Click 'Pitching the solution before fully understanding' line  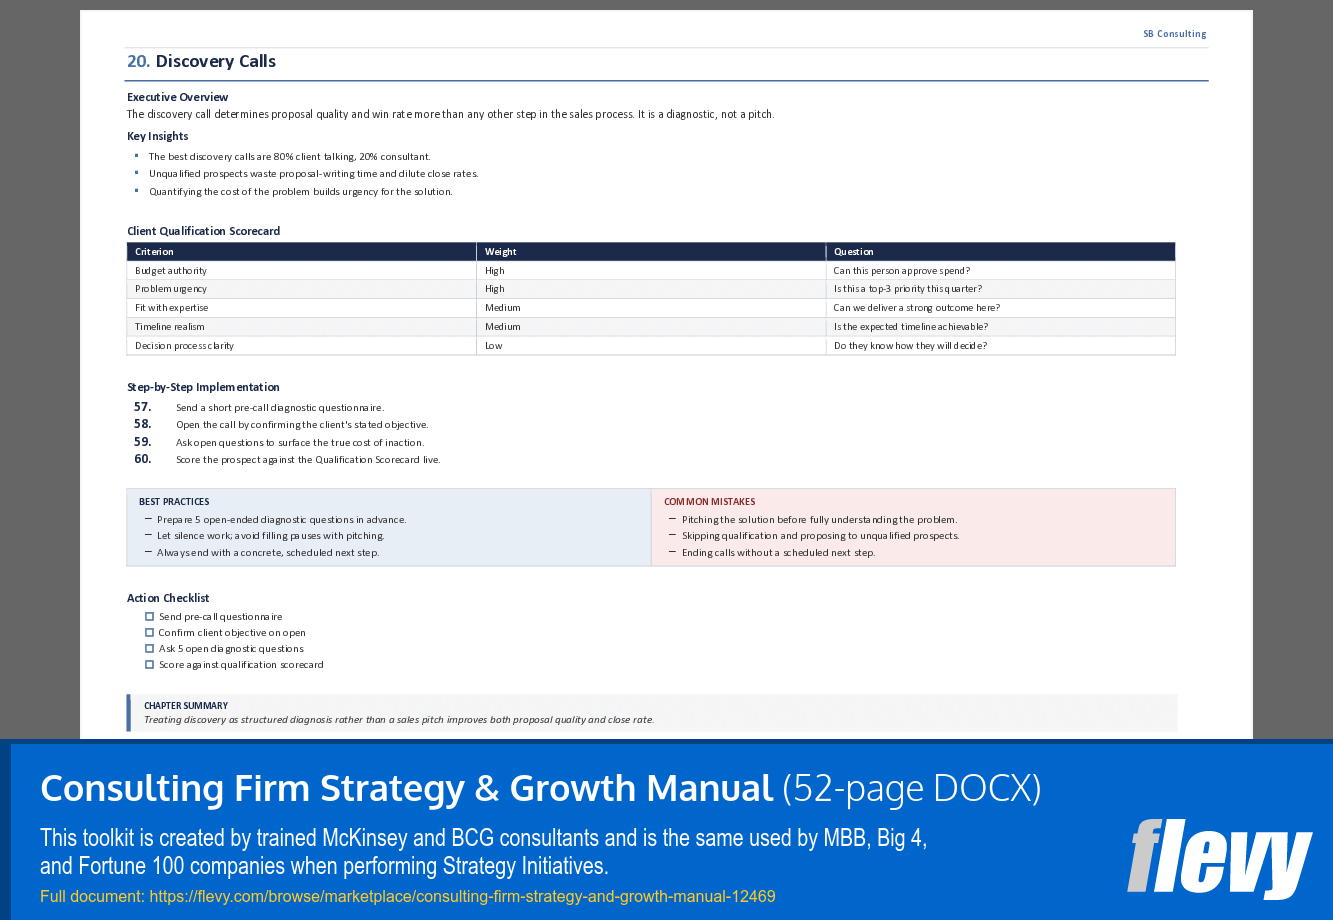[819, 520]
